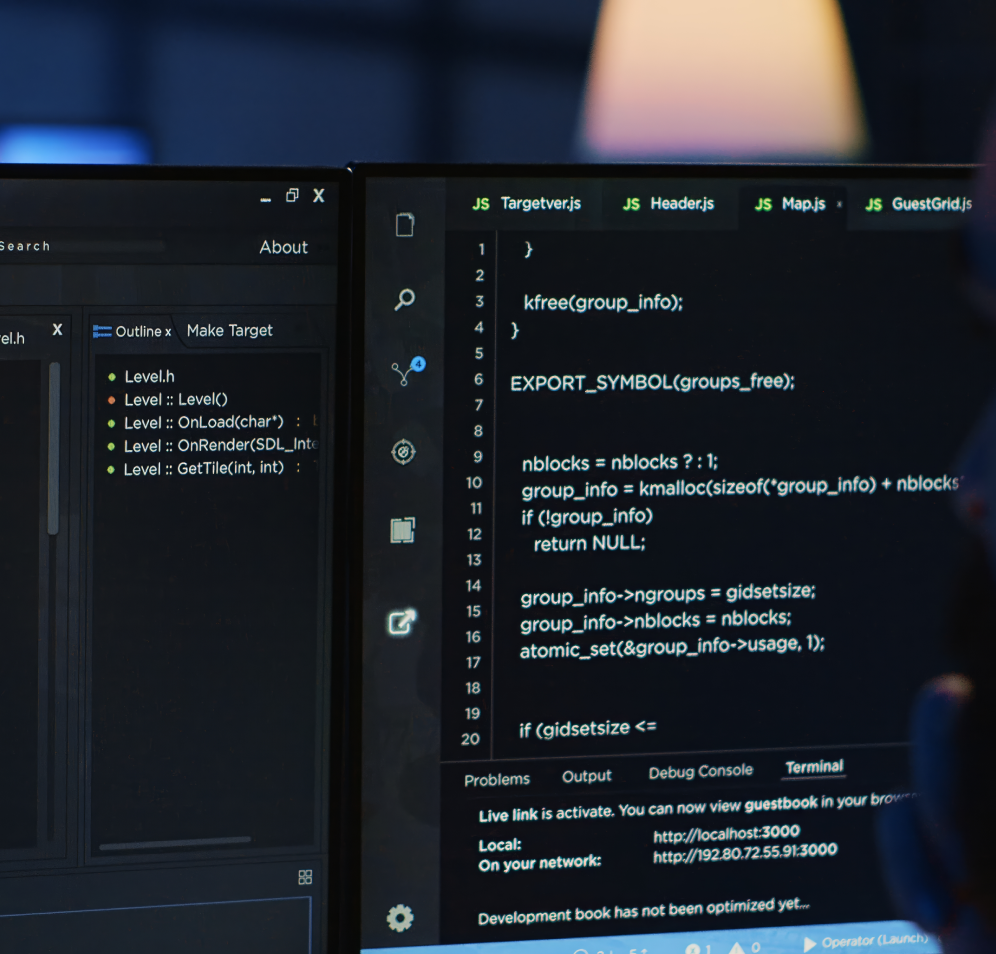Open the Explorer file icon in sidebar

pyautogui.click(x=404, y=225)
